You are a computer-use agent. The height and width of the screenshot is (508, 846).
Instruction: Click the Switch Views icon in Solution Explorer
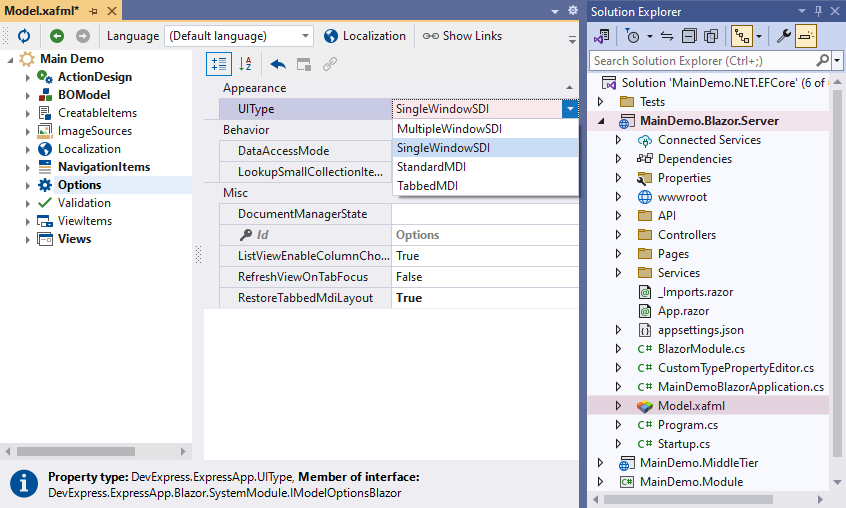(601, 36)
